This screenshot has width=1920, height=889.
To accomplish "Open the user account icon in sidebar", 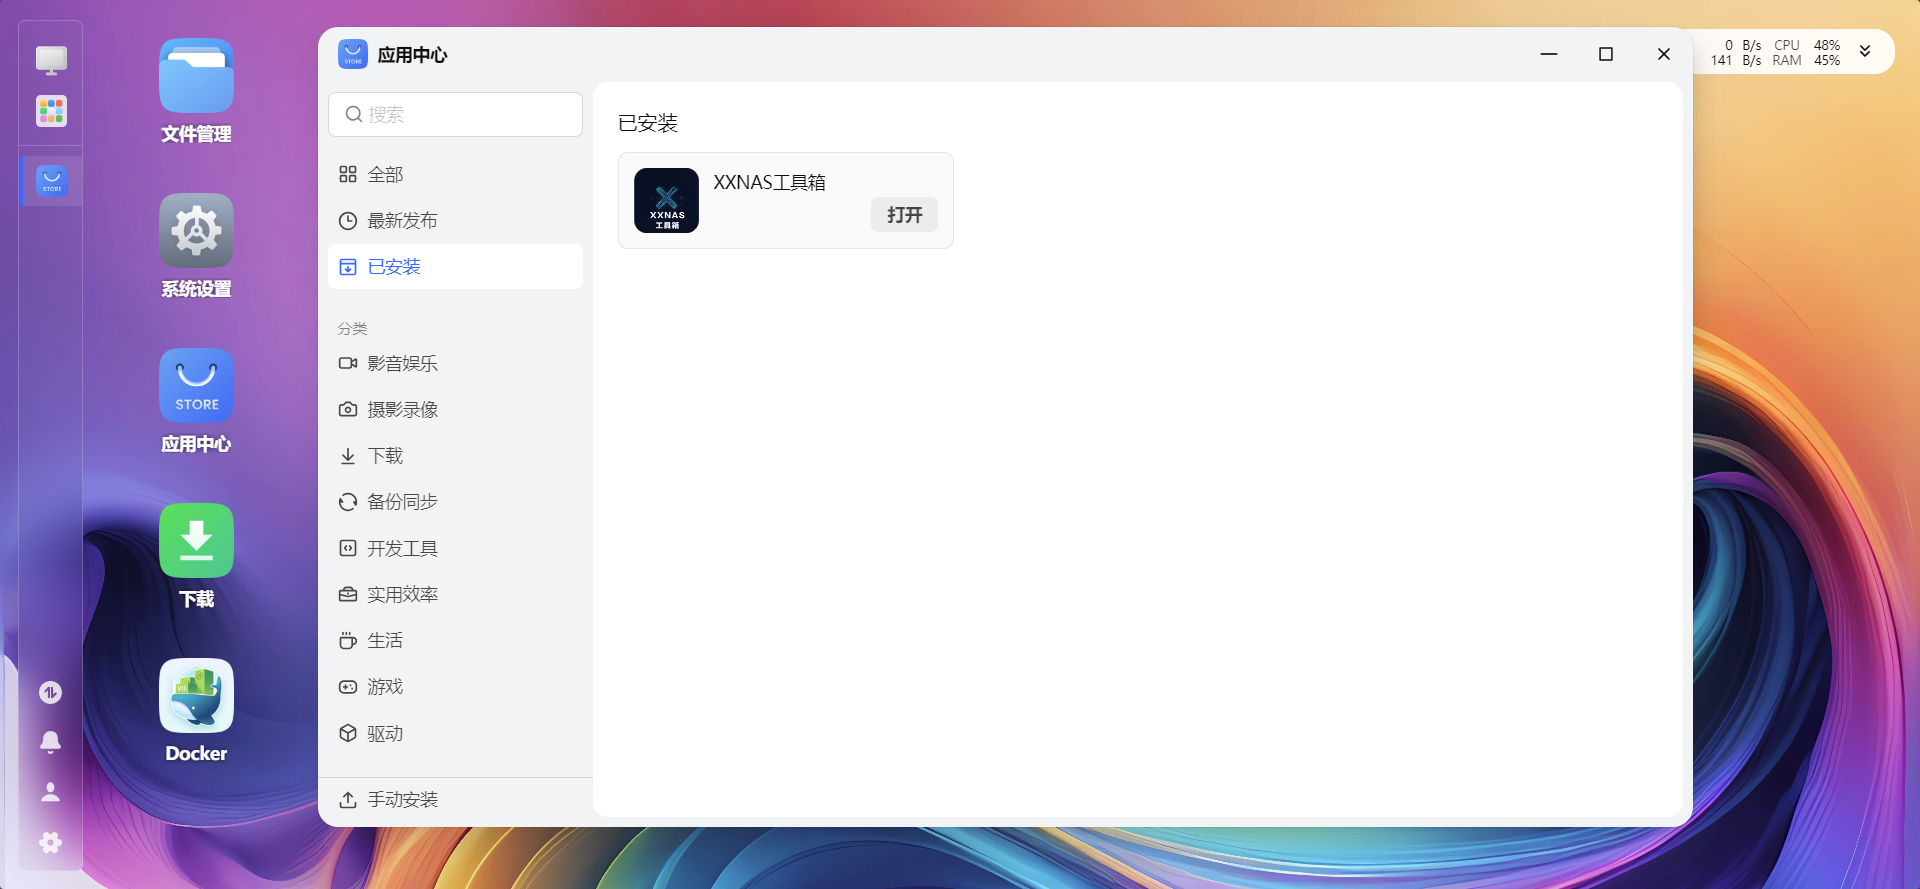I will pyautogui.click(x=50, y=792).
